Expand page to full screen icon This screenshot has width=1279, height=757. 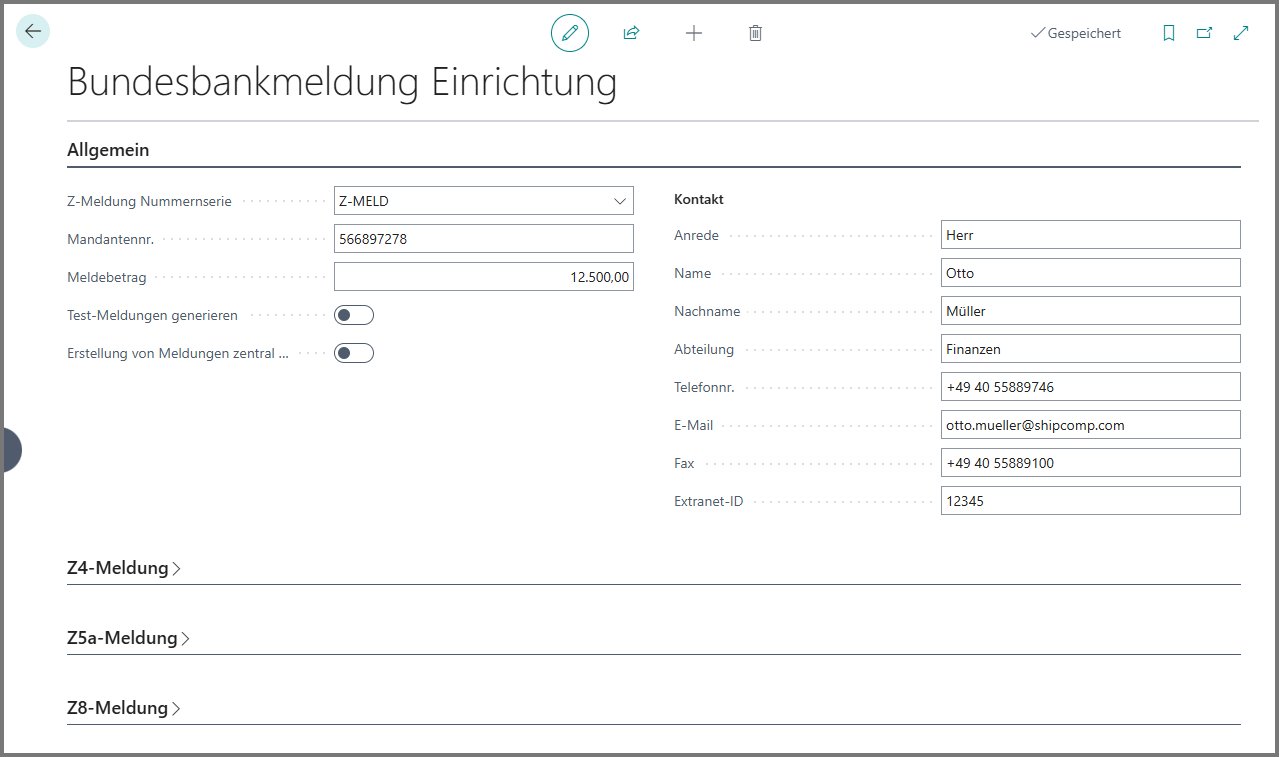(1241, 33)
